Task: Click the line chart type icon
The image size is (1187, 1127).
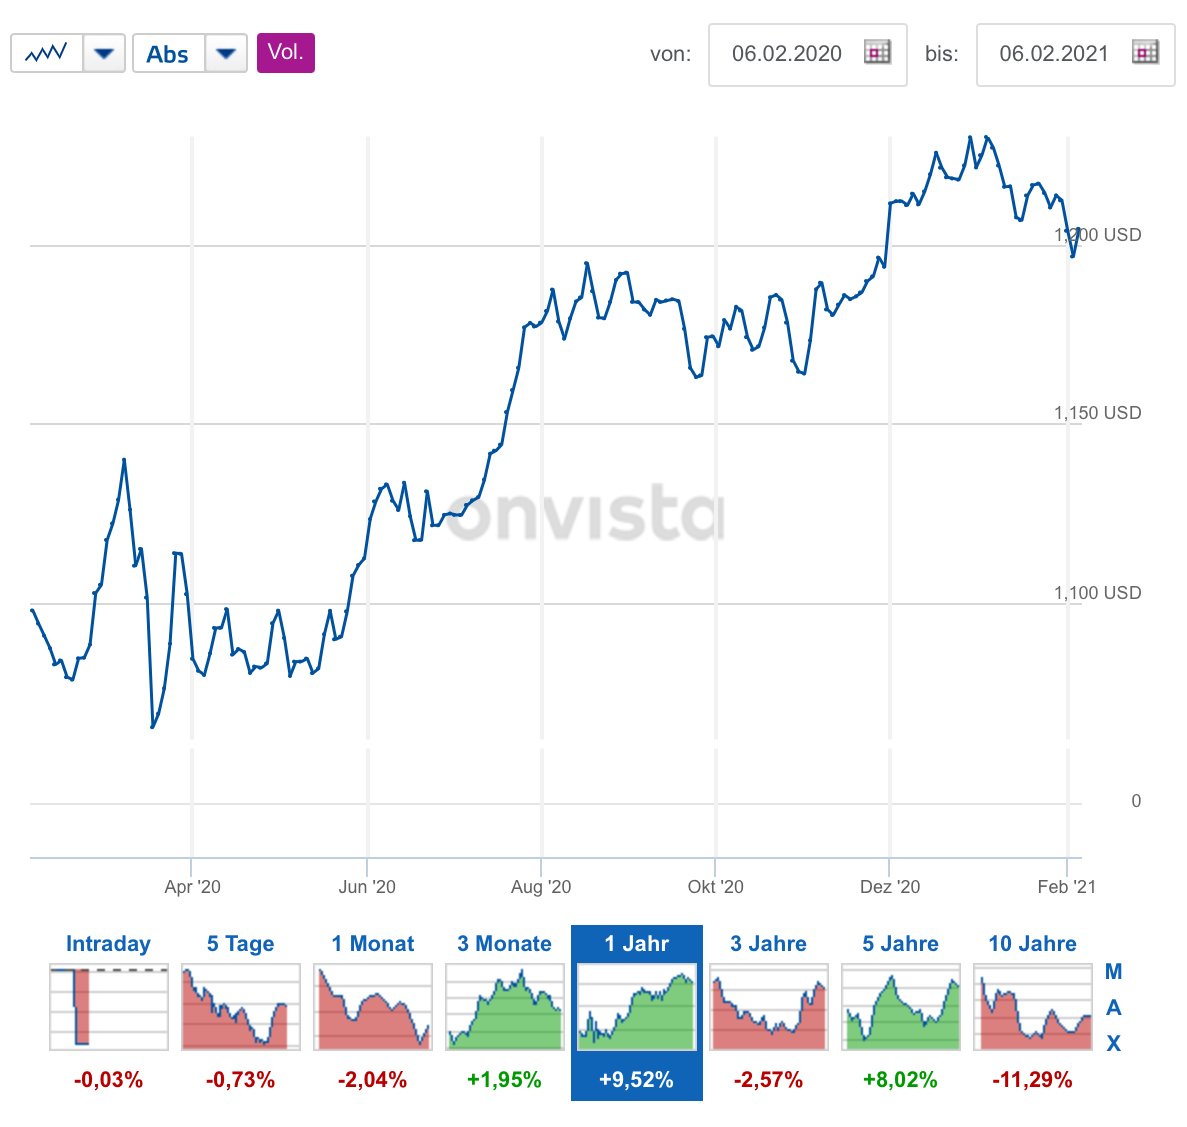Action: [x=46, y=53]
